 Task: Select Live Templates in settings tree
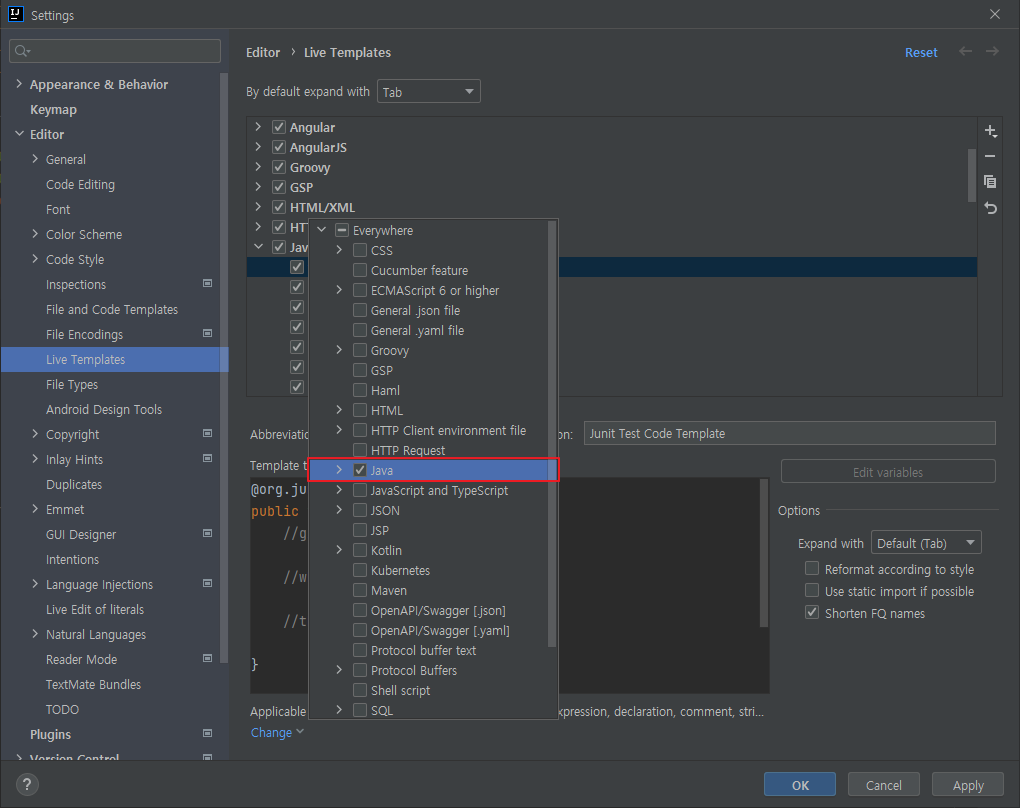114,359
